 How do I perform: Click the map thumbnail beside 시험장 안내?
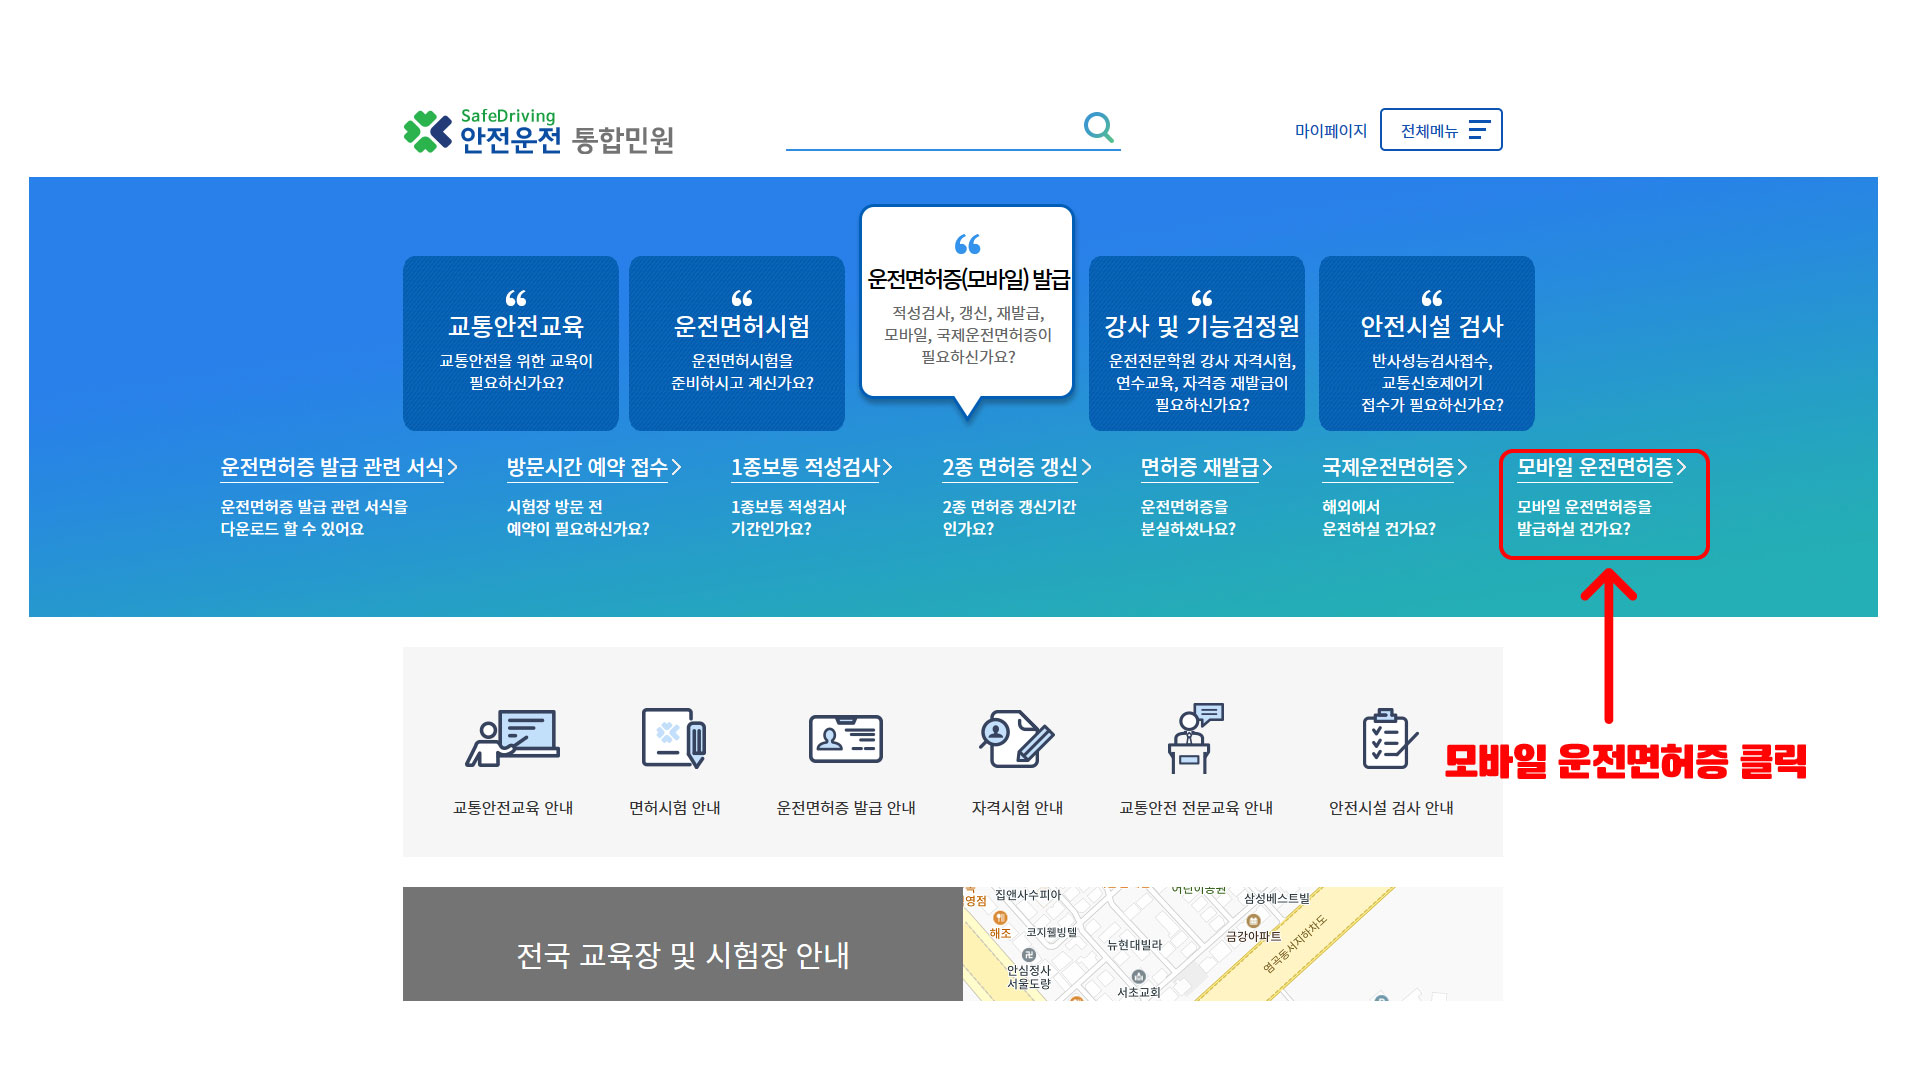tap(1232, 943)
